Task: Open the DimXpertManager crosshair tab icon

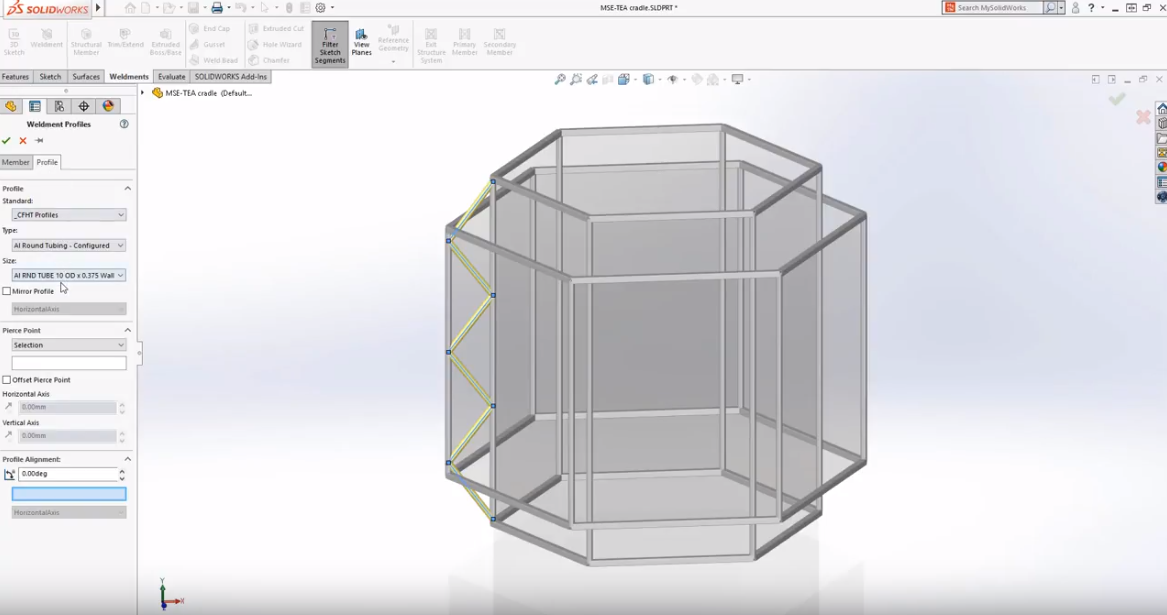Action: 83,106
